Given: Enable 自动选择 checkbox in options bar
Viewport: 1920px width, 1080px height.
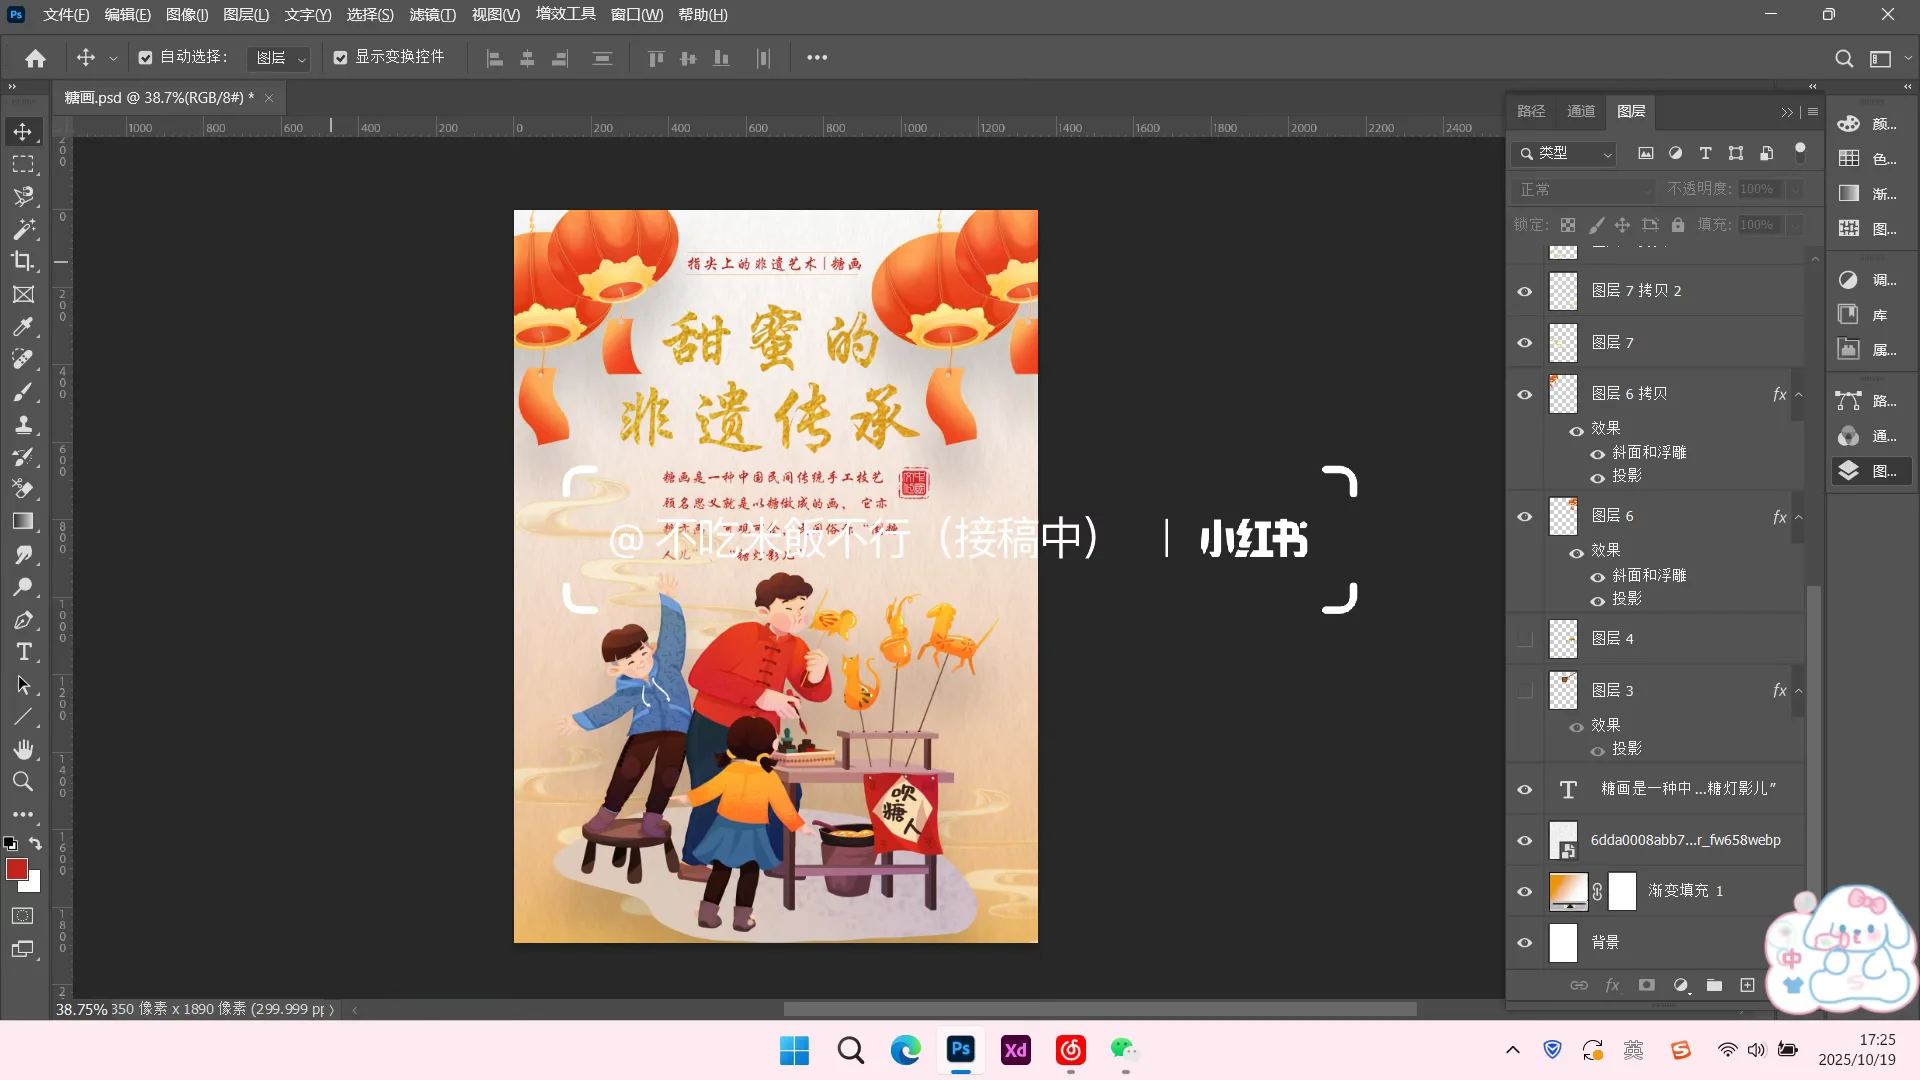Looking at the screenshot, I should 146,57.
